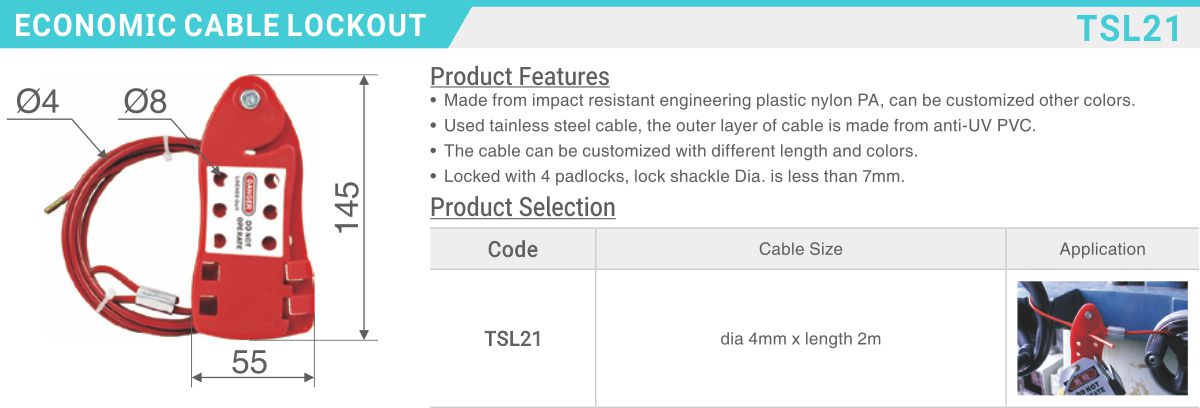Select the Cable Size column header
The height and width of the screenshot is (408, 1200).
click(800, 249)
